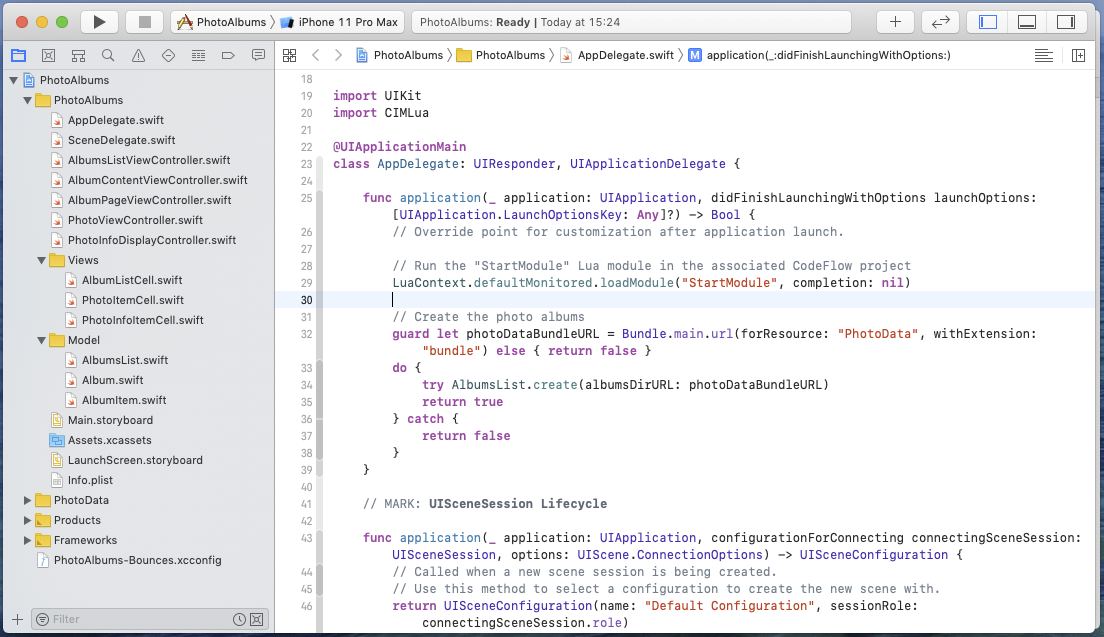Click PhotoAlbums folder in jump bar
Viewport: 1104px width, 637px height.
pos(501,55)
